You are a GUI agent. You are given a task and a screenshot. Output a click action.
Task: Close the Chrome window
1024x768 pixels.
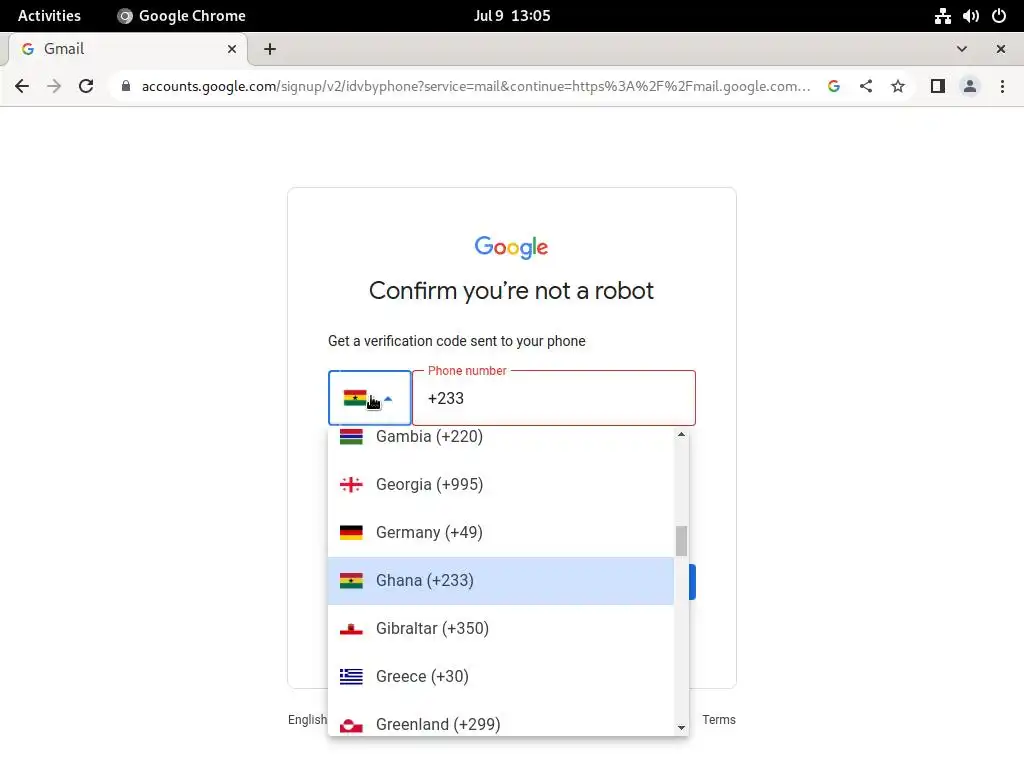pos(1000,49)
